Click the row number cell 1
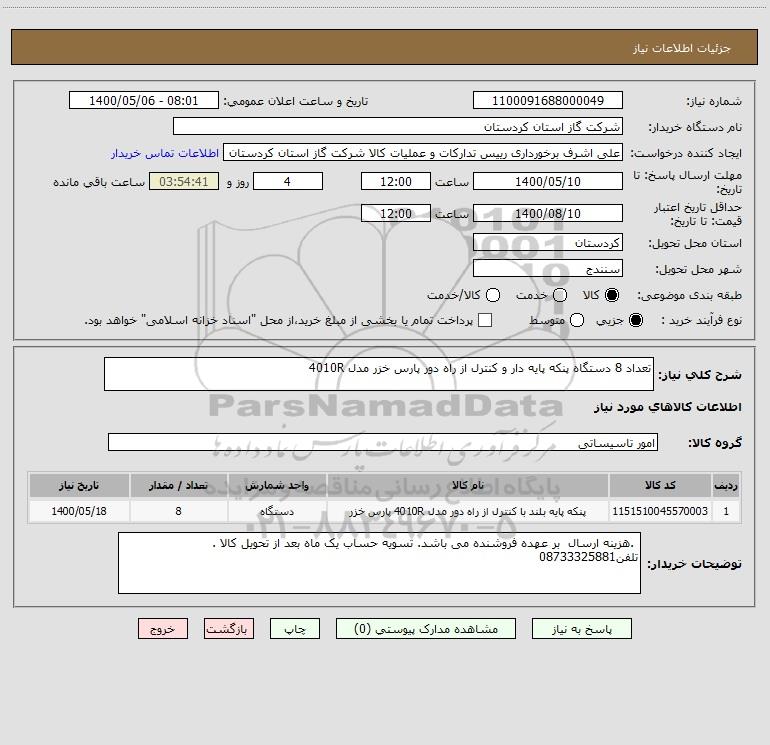This screenshot has height=745, width=770. point(726,511)
